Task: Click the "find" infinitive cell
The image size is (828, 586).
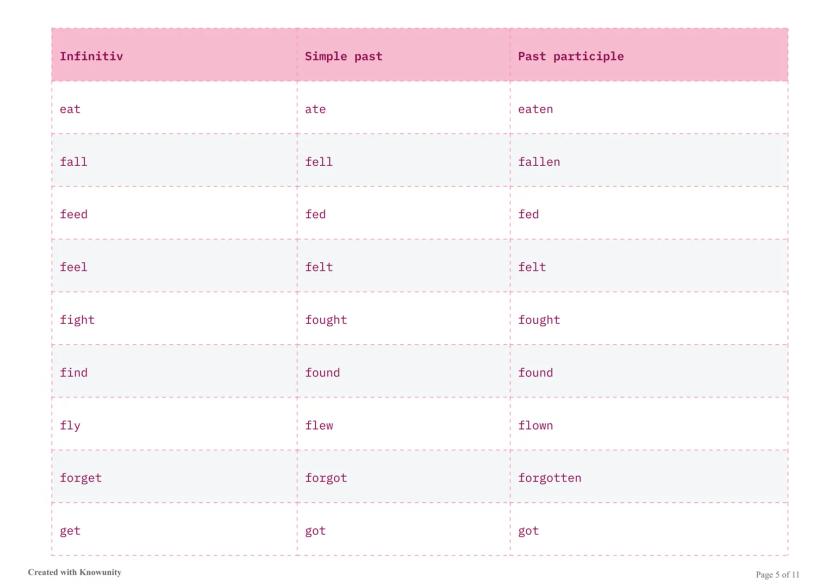Action: (x=74, y=373)
